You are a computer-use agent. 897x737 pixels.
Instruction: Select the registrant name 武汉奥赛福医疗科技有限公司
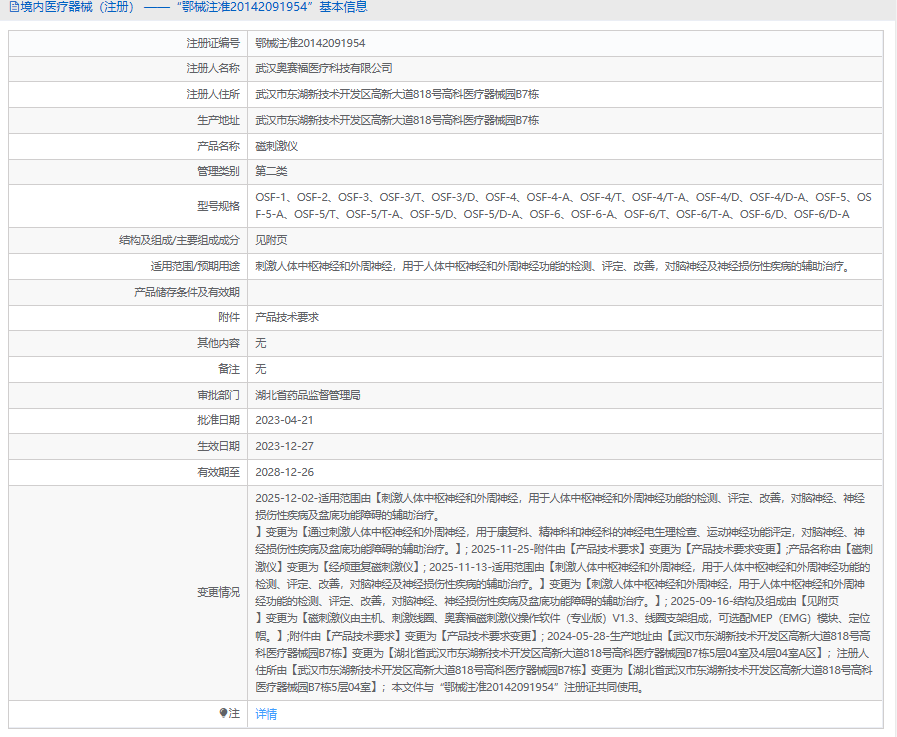click(324, 68)
